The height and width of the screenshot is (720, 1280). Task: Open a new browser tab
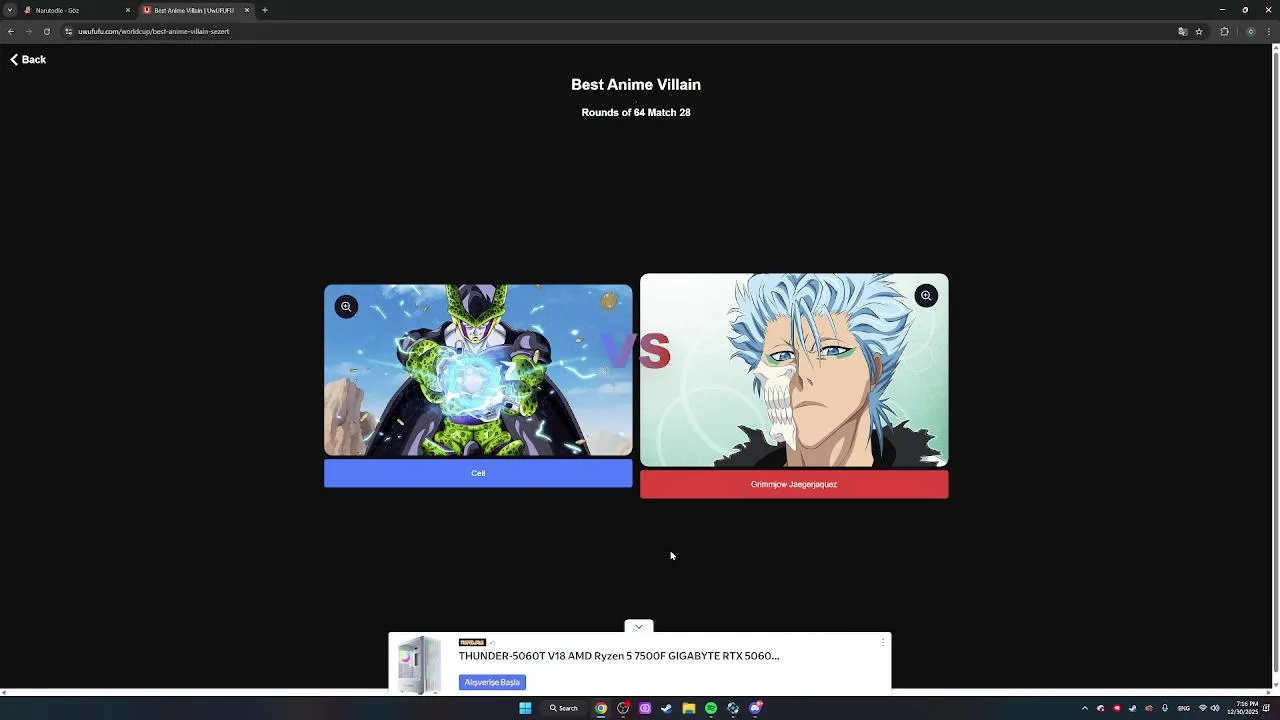[265, 10]
